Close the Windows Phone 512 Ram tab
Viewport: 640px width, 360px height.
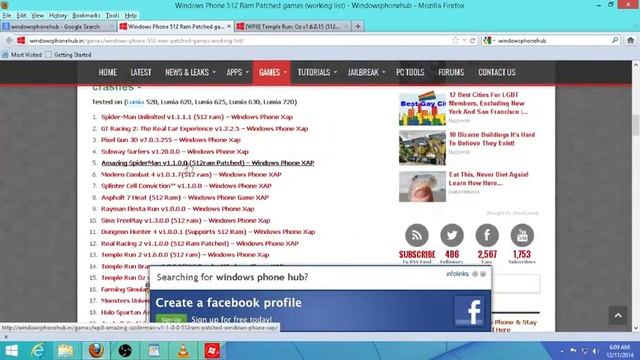point(229,27)
